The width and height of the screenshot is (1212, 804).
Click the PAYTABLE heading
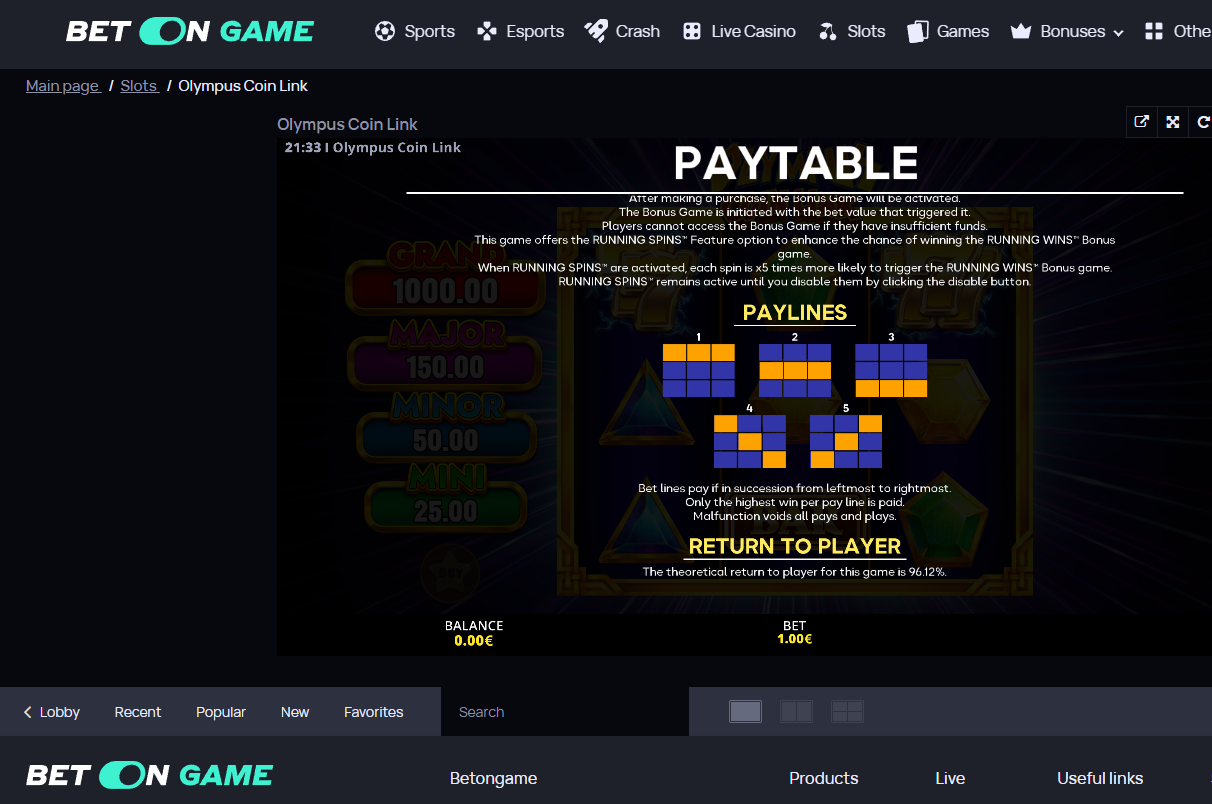(796, 163)
